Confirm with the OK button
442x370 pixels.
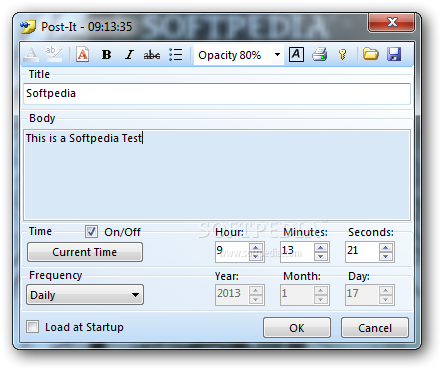(297, 328)
